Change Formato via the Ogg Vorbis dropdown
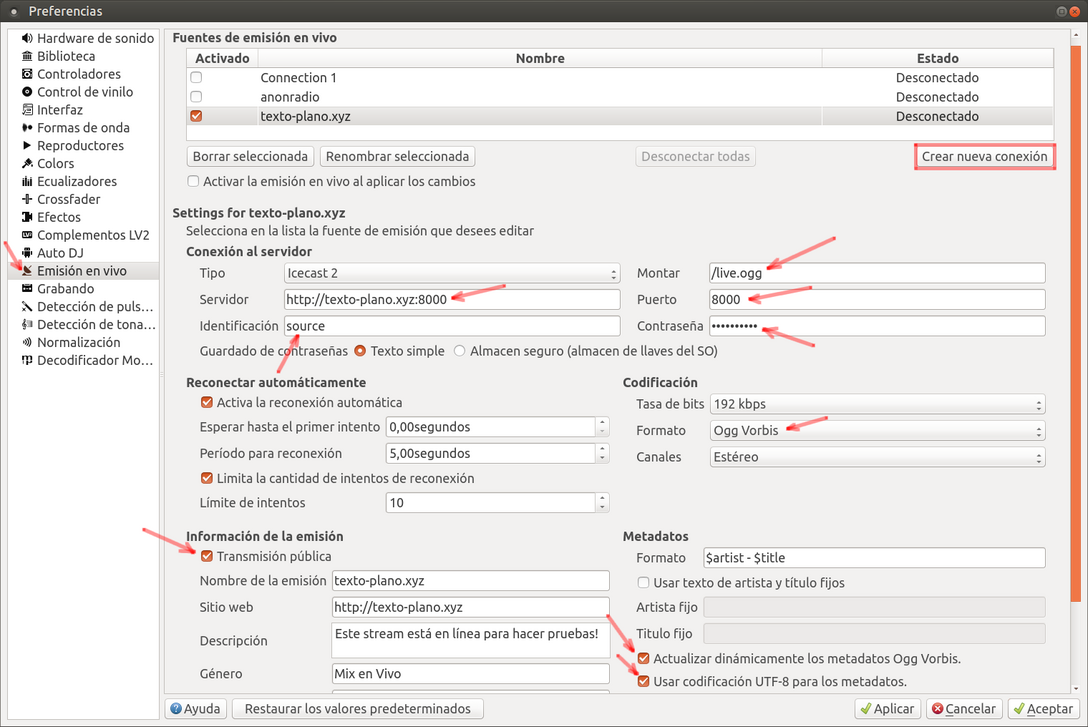Viewport: 1088px width, 727px height. tap(877, 430)
